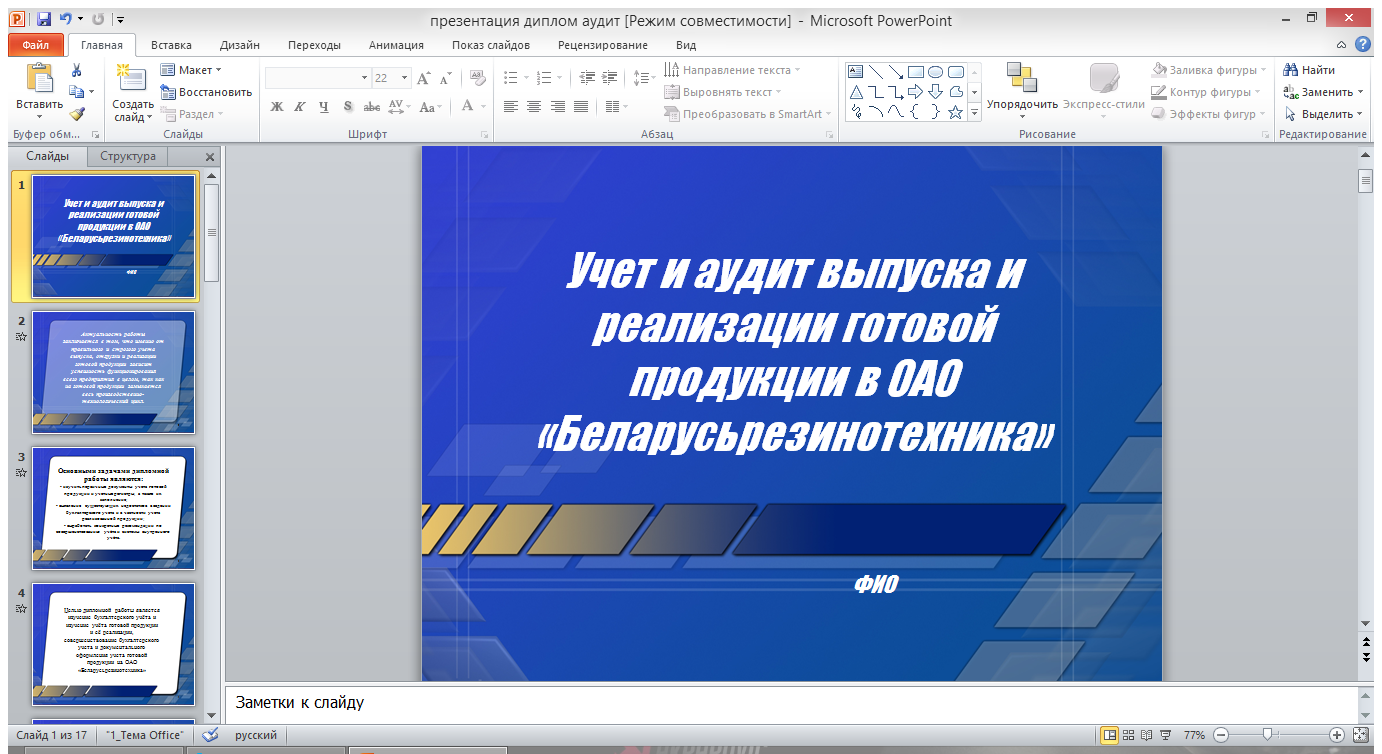Switch to the Вставка ribbon tab
Viewport: 1382px width, 754px height.
171,45
